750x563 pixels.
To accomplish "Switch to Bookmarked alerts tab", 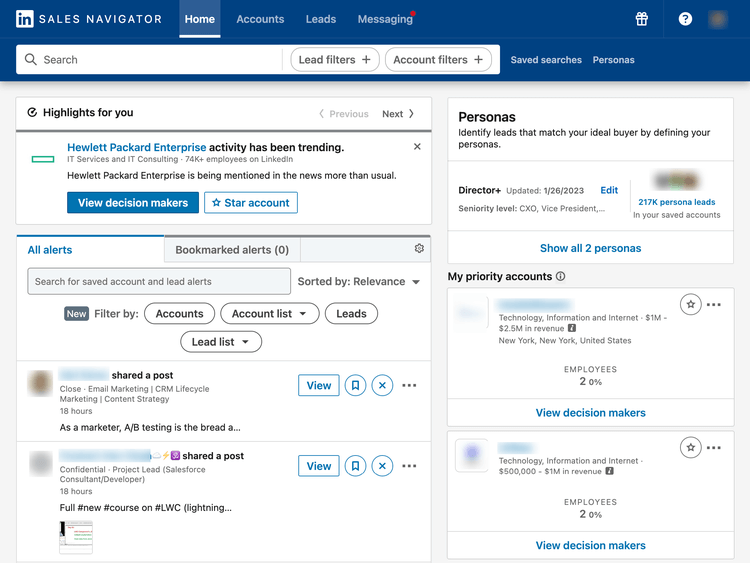I will [x=232, y=250].
